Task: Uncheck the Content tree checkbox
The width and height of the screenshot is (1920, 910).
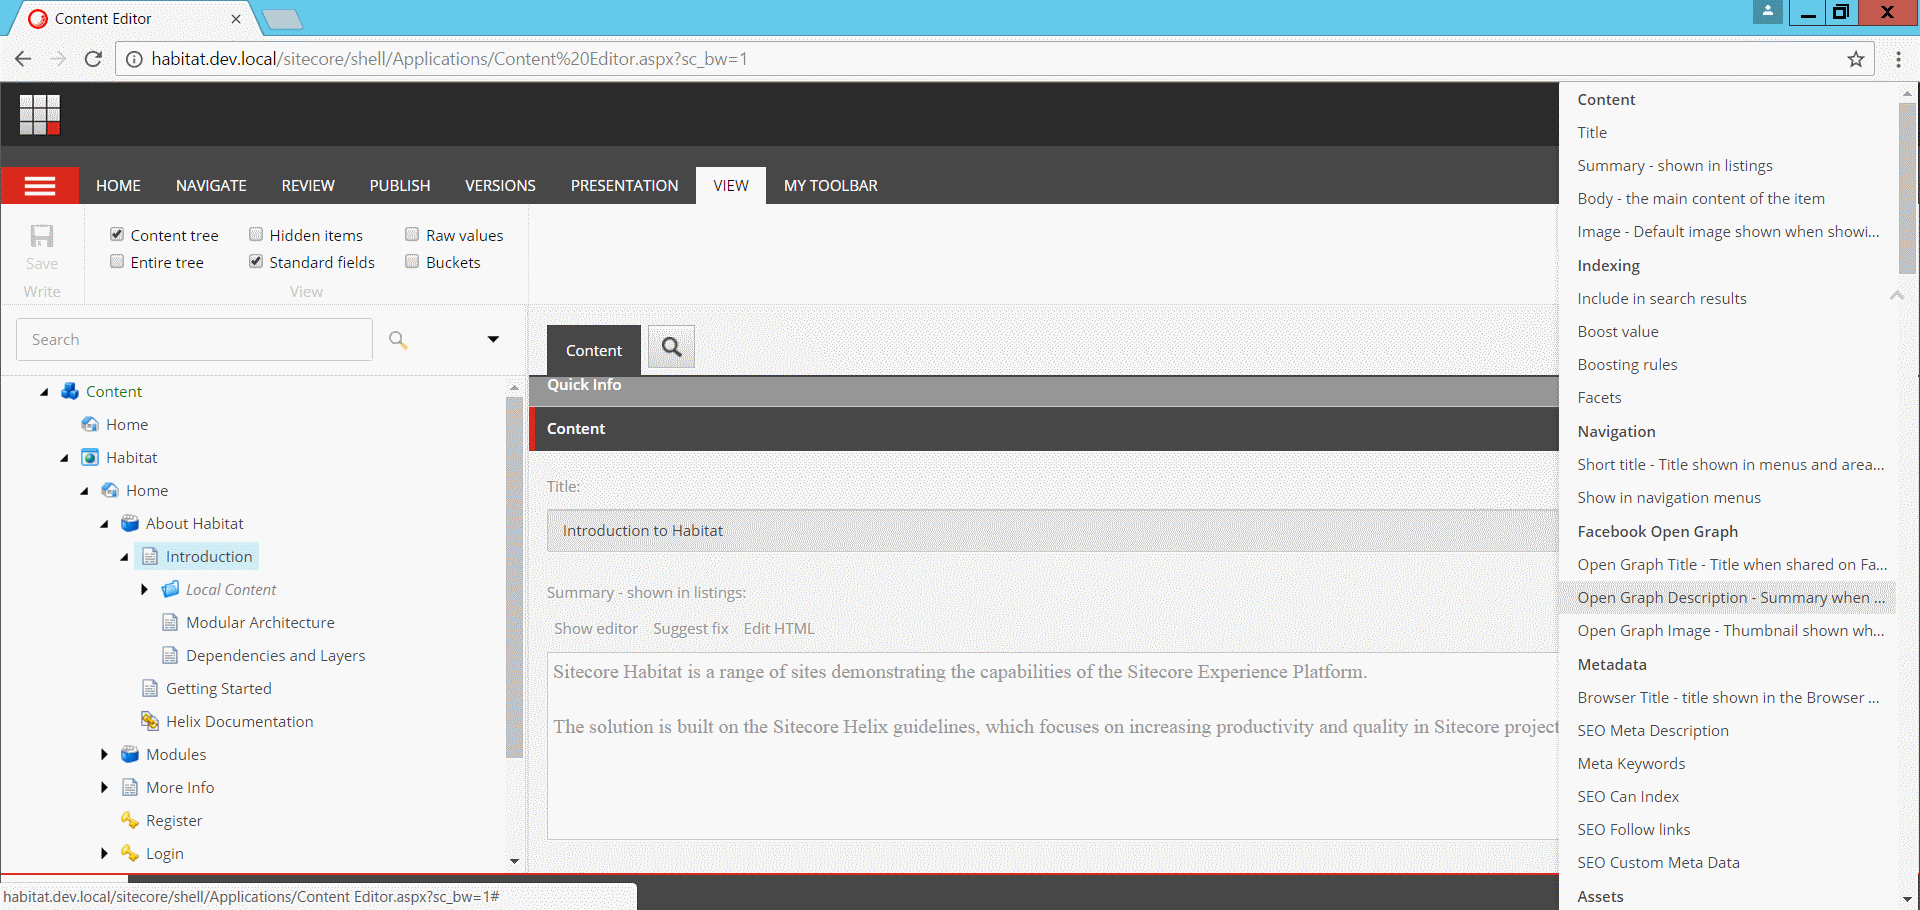Action: [117, 234]
